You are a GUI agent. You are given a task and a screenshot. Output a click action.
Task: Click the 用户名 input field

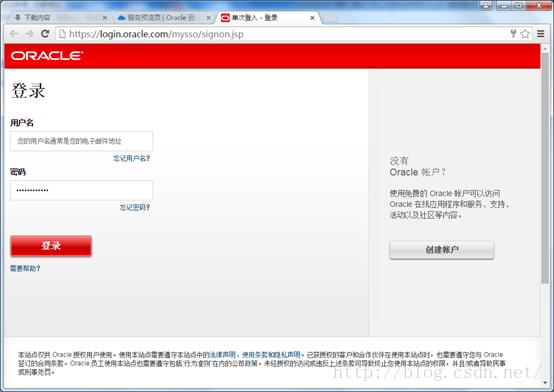(82, 141)
